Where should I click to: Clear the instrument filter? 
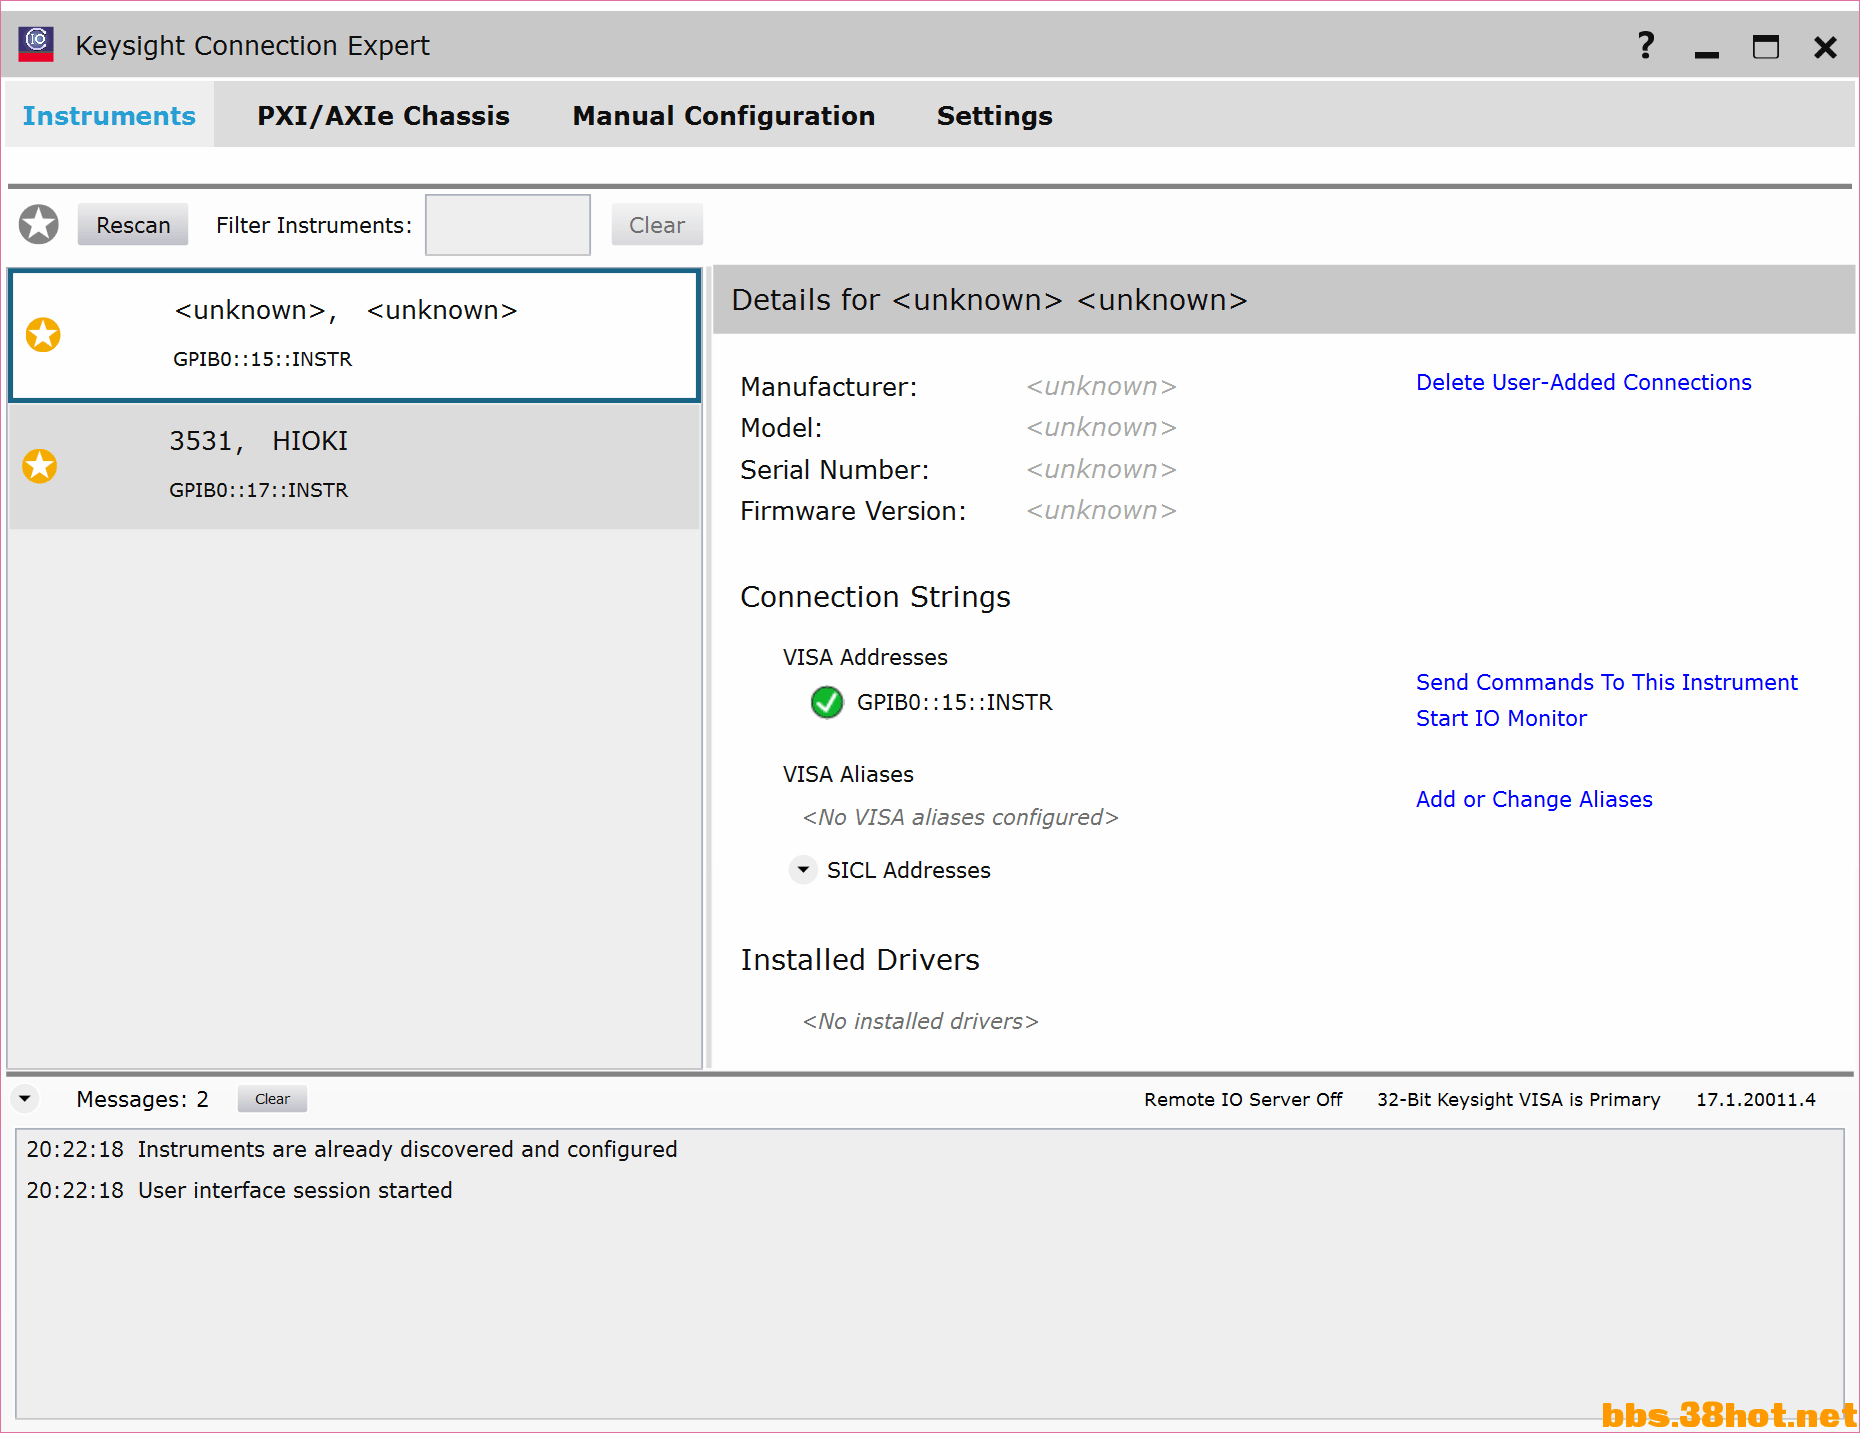click(x=657, y=225)
